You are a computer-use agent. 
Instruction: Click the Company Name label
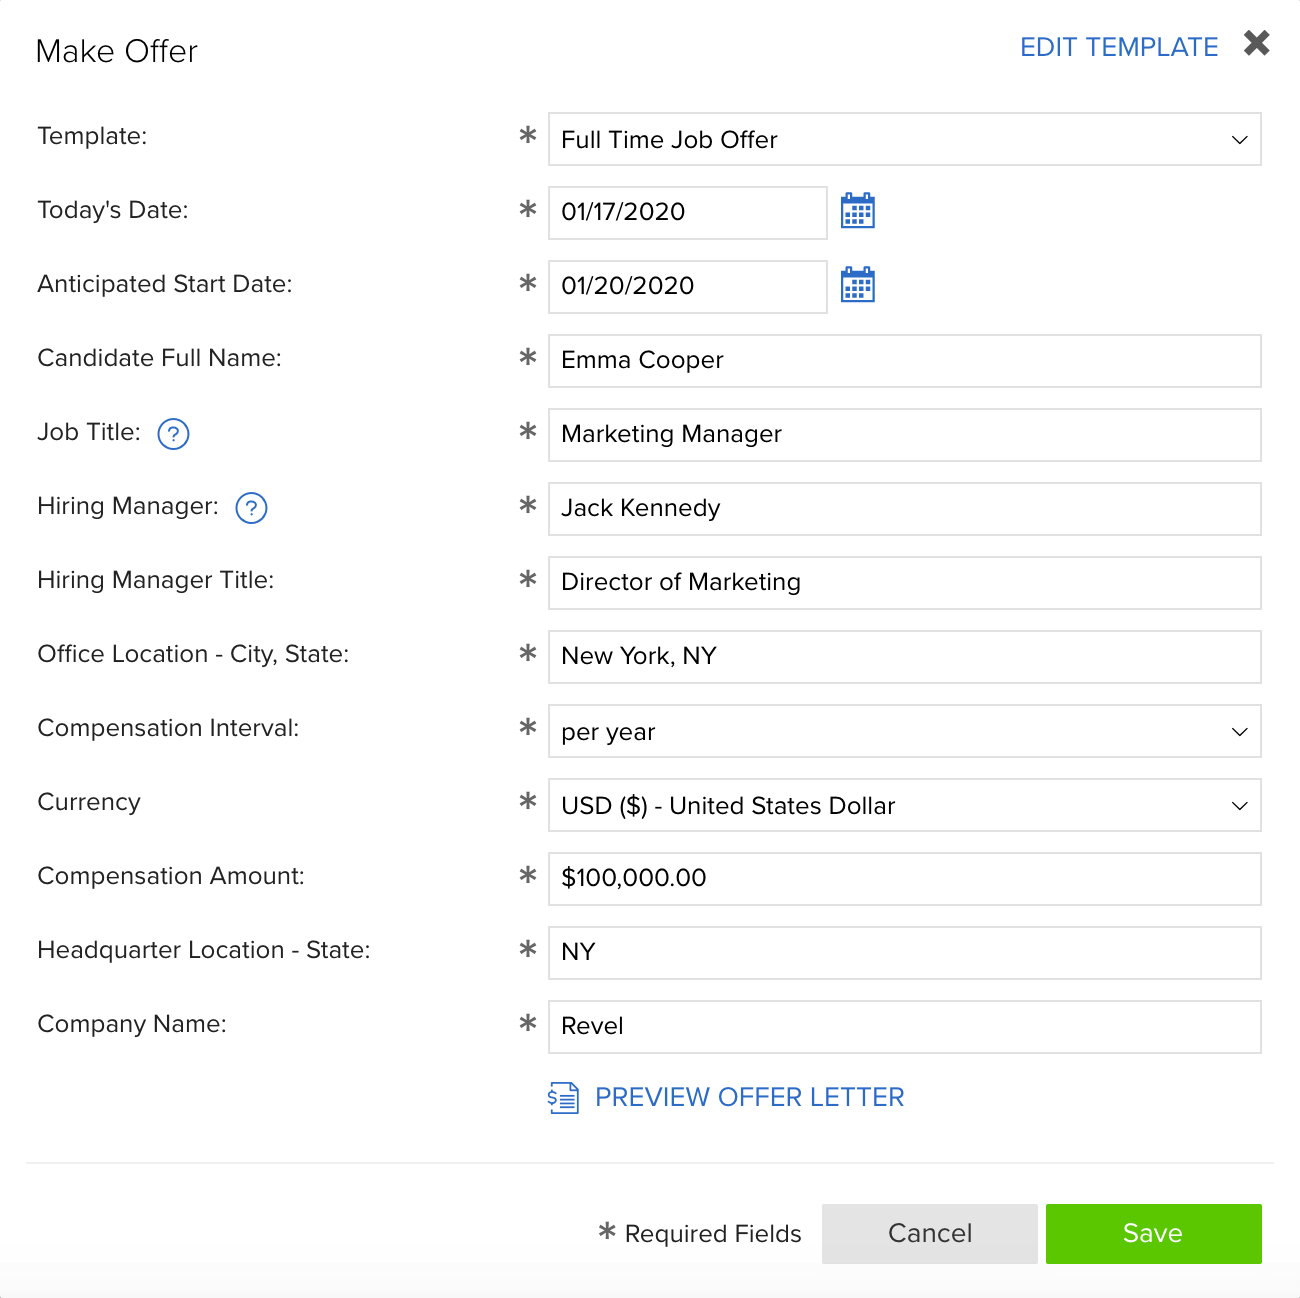click(132, 1024)
